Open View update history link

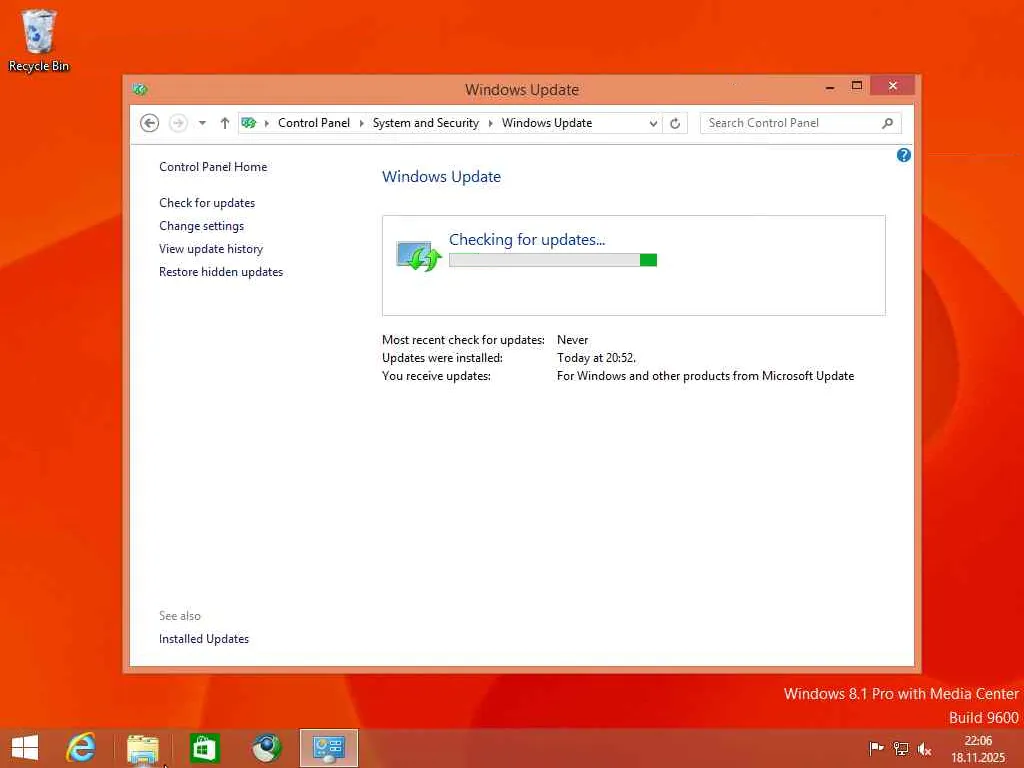coord(211,249)
